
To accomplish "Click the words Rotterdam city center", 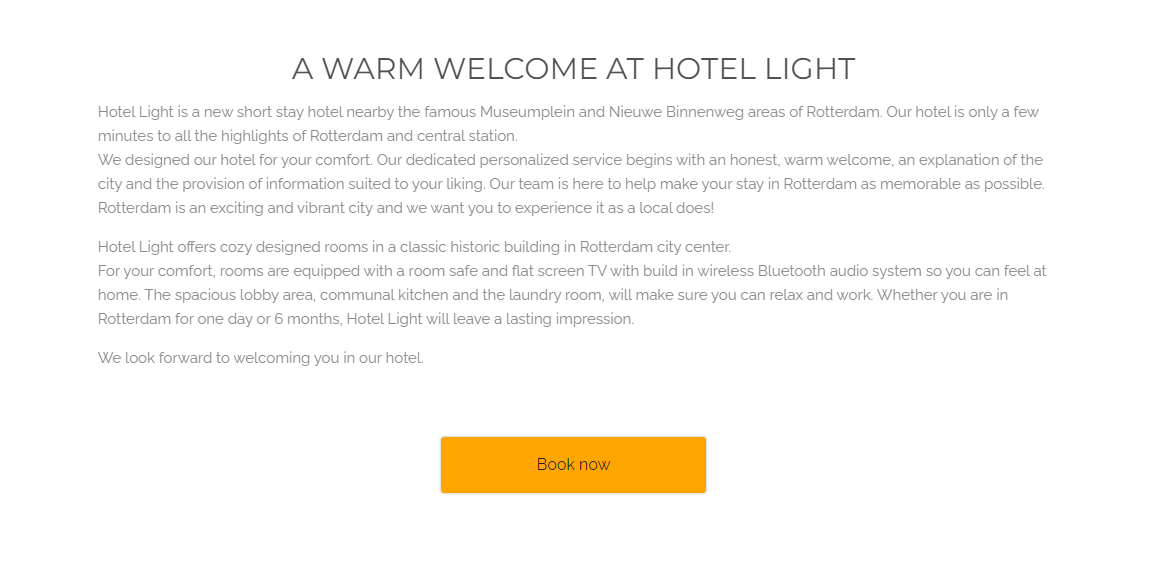I will (656, 247).
